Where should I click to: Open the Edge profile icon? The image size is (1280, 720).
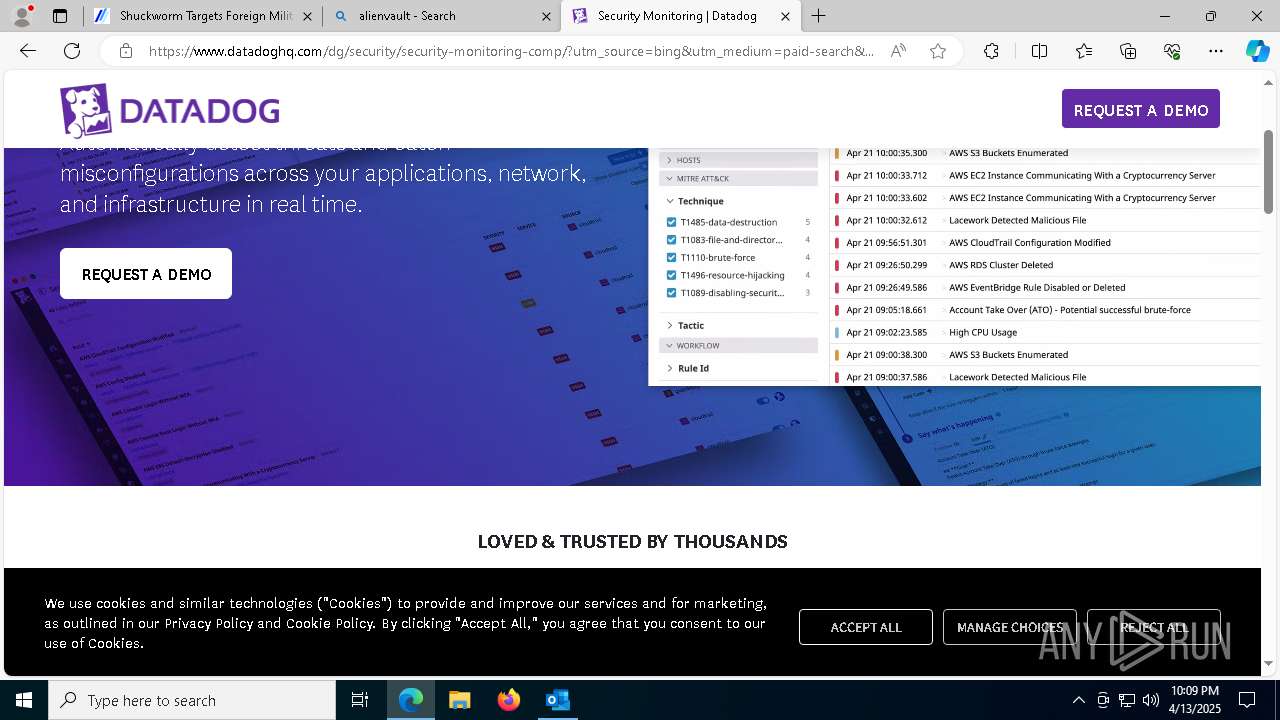coord(22,16)
